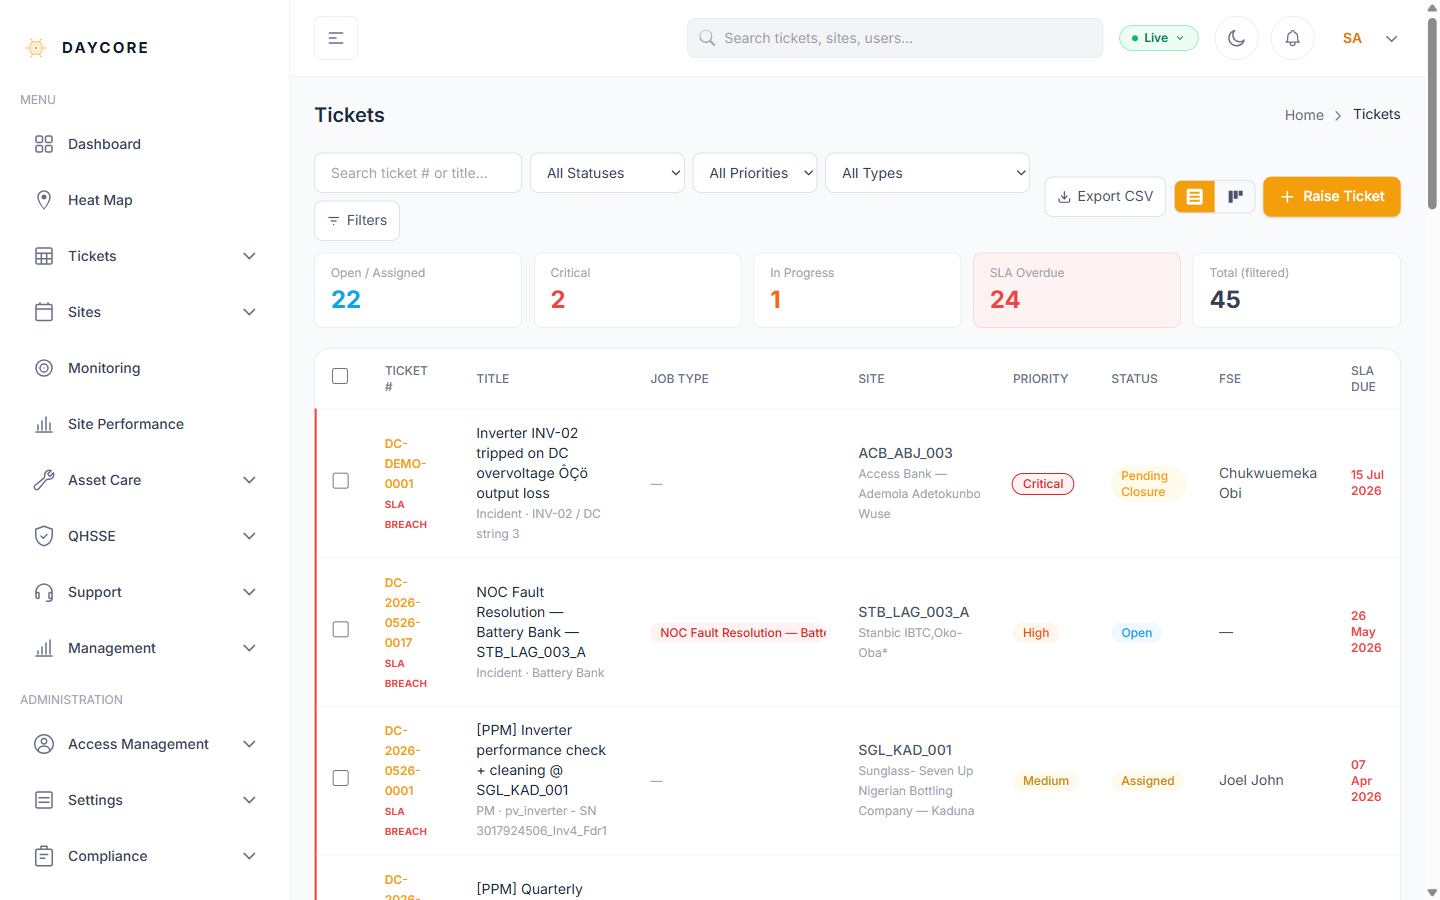Click the Critical priority badge
The width and height of the screenshot is (1440, 900).
[x=1043, y=484]
